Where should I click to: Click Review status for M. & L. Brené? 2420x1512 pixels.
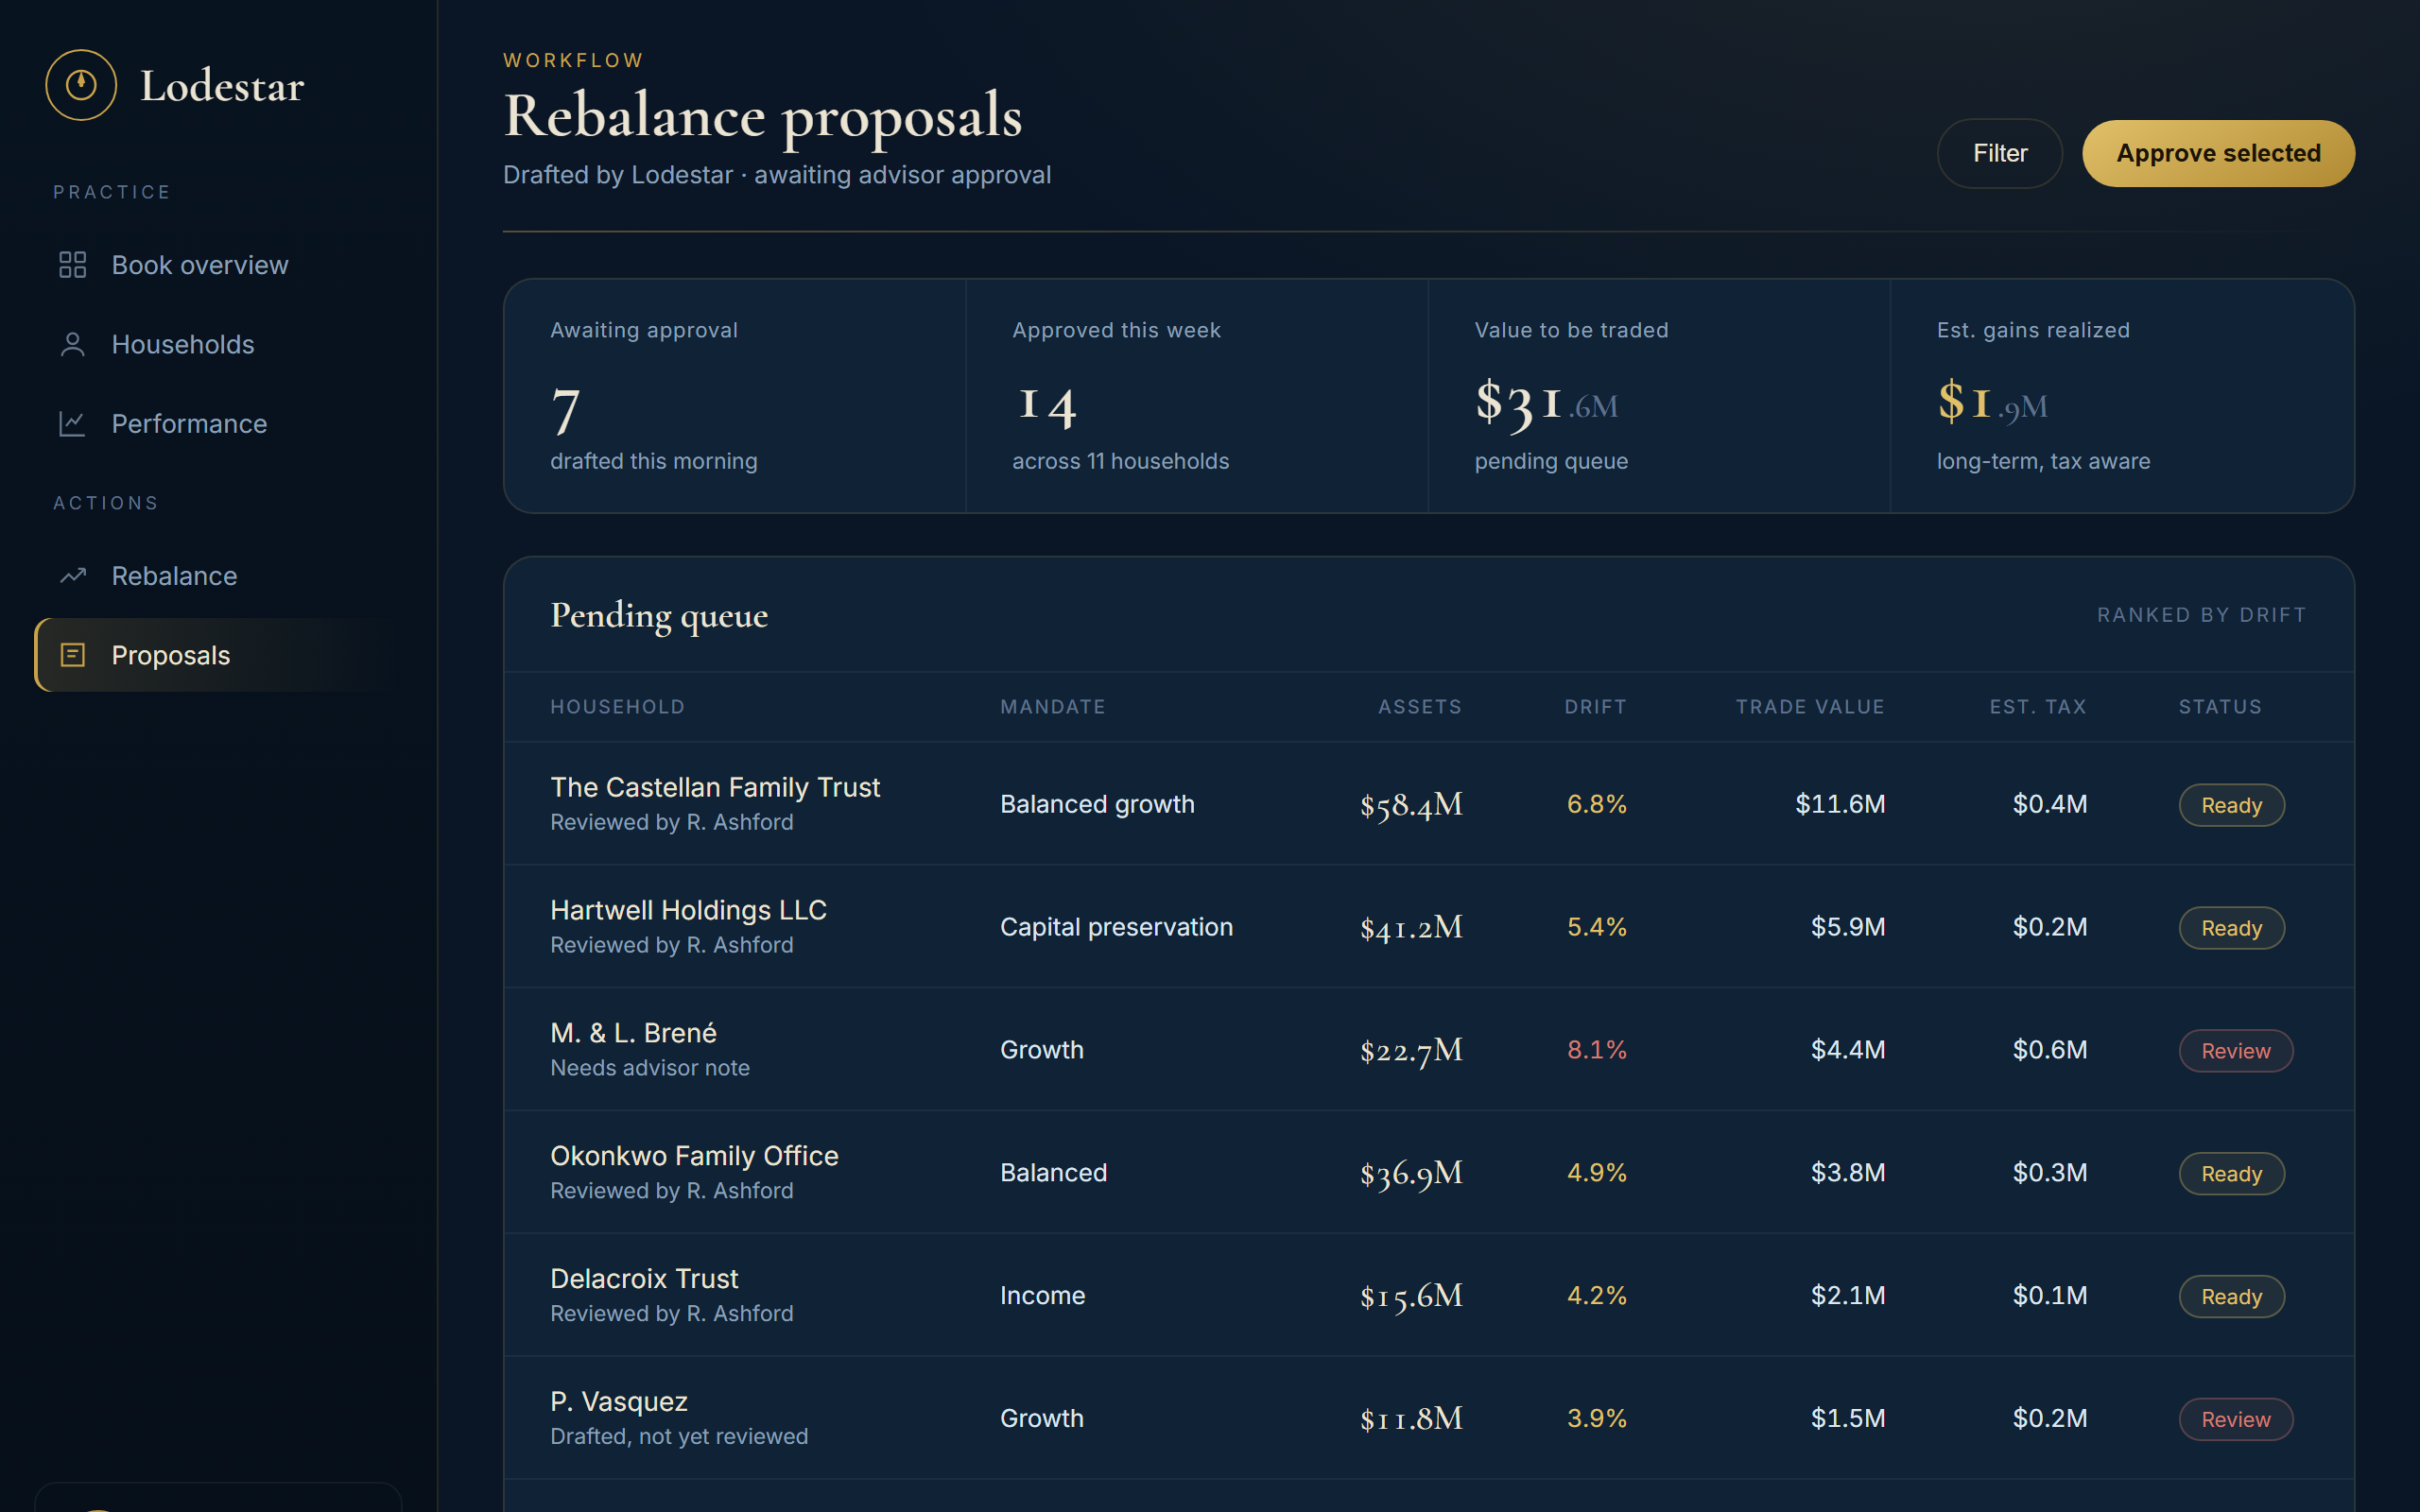point(2236,1051)
